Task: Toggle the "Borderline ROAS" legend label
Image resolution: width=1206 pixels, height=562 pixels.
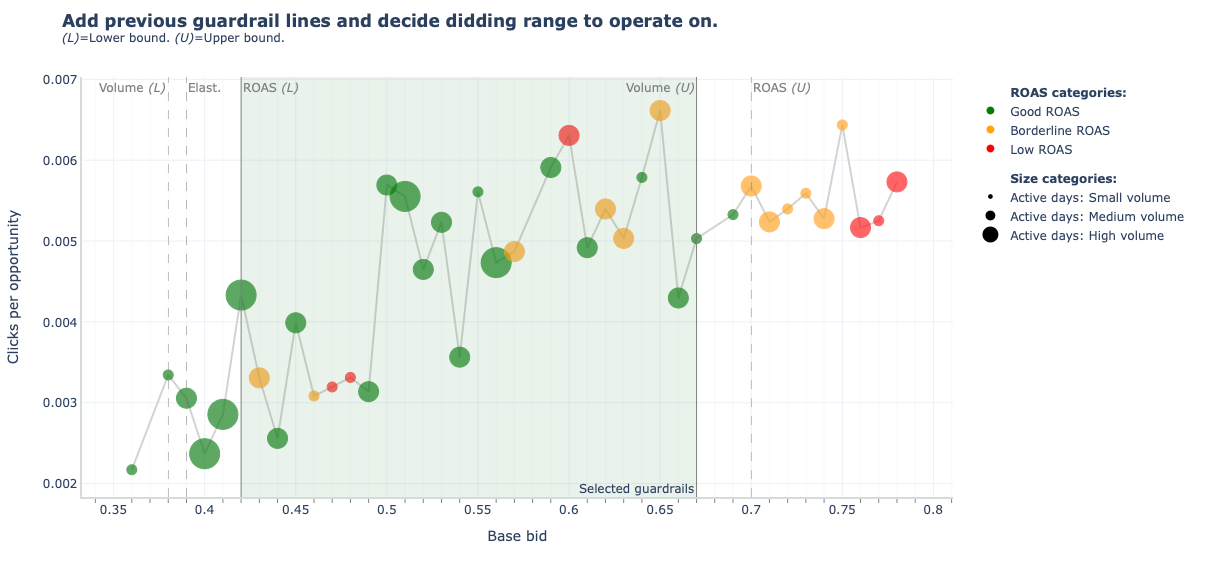Action: (1059, 131)
